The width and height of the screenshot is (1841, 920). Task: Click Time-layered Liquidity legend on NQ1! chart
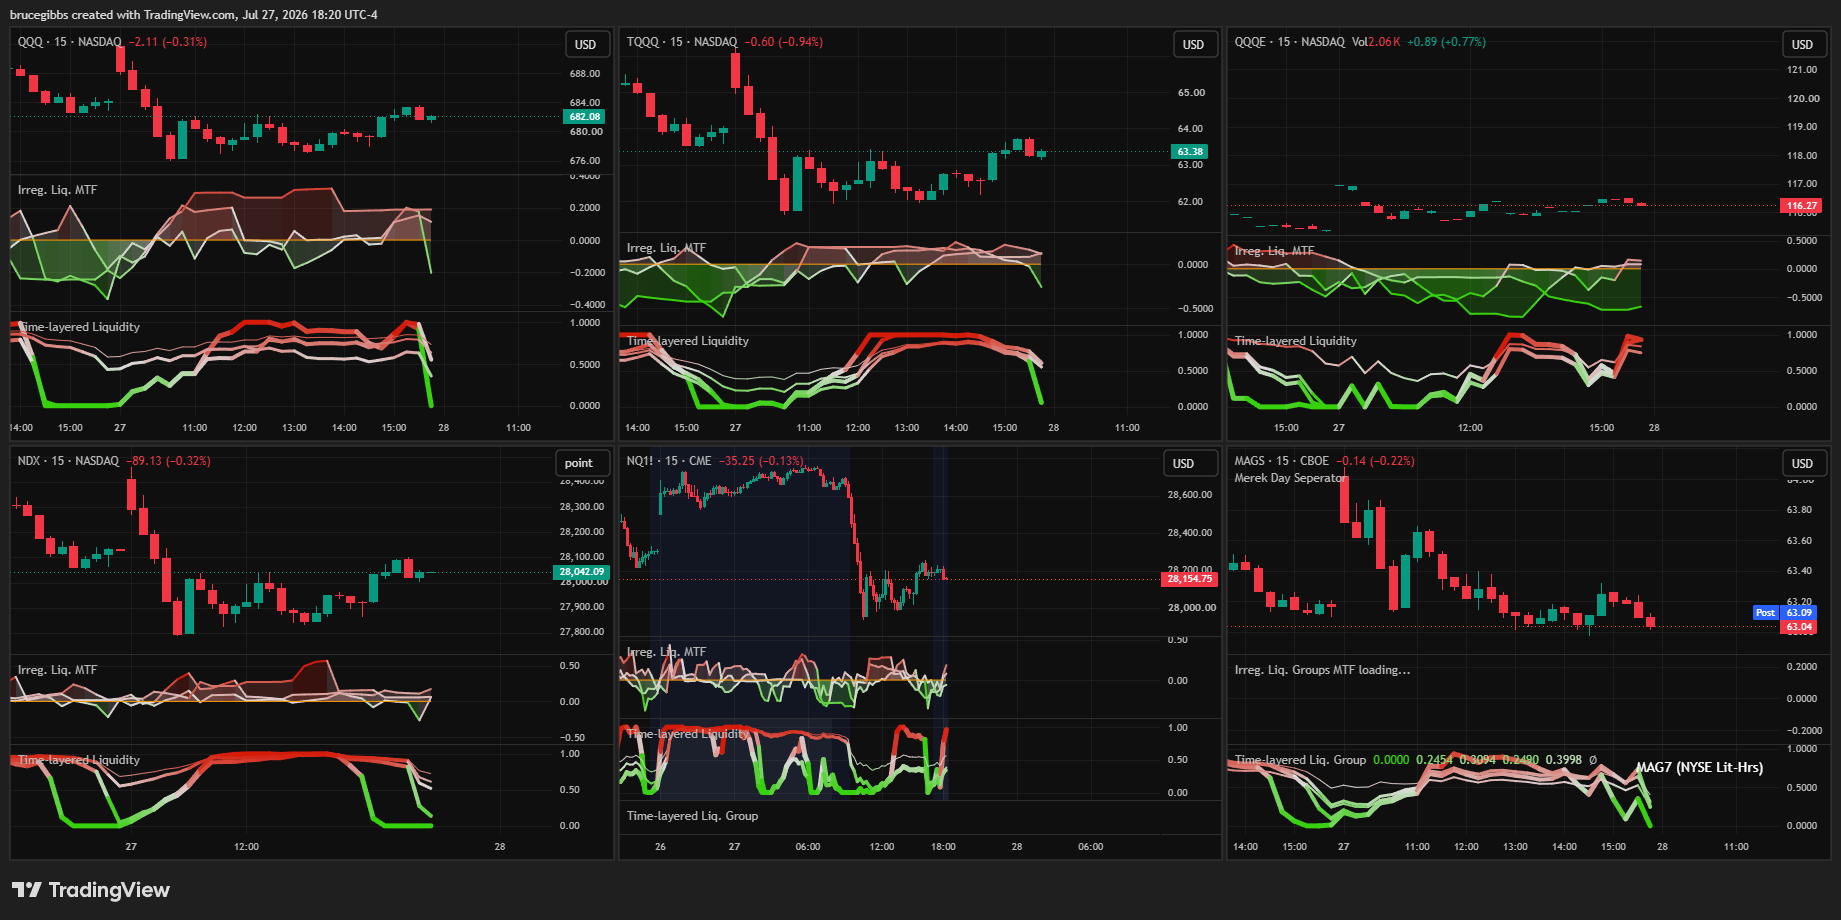687,734
